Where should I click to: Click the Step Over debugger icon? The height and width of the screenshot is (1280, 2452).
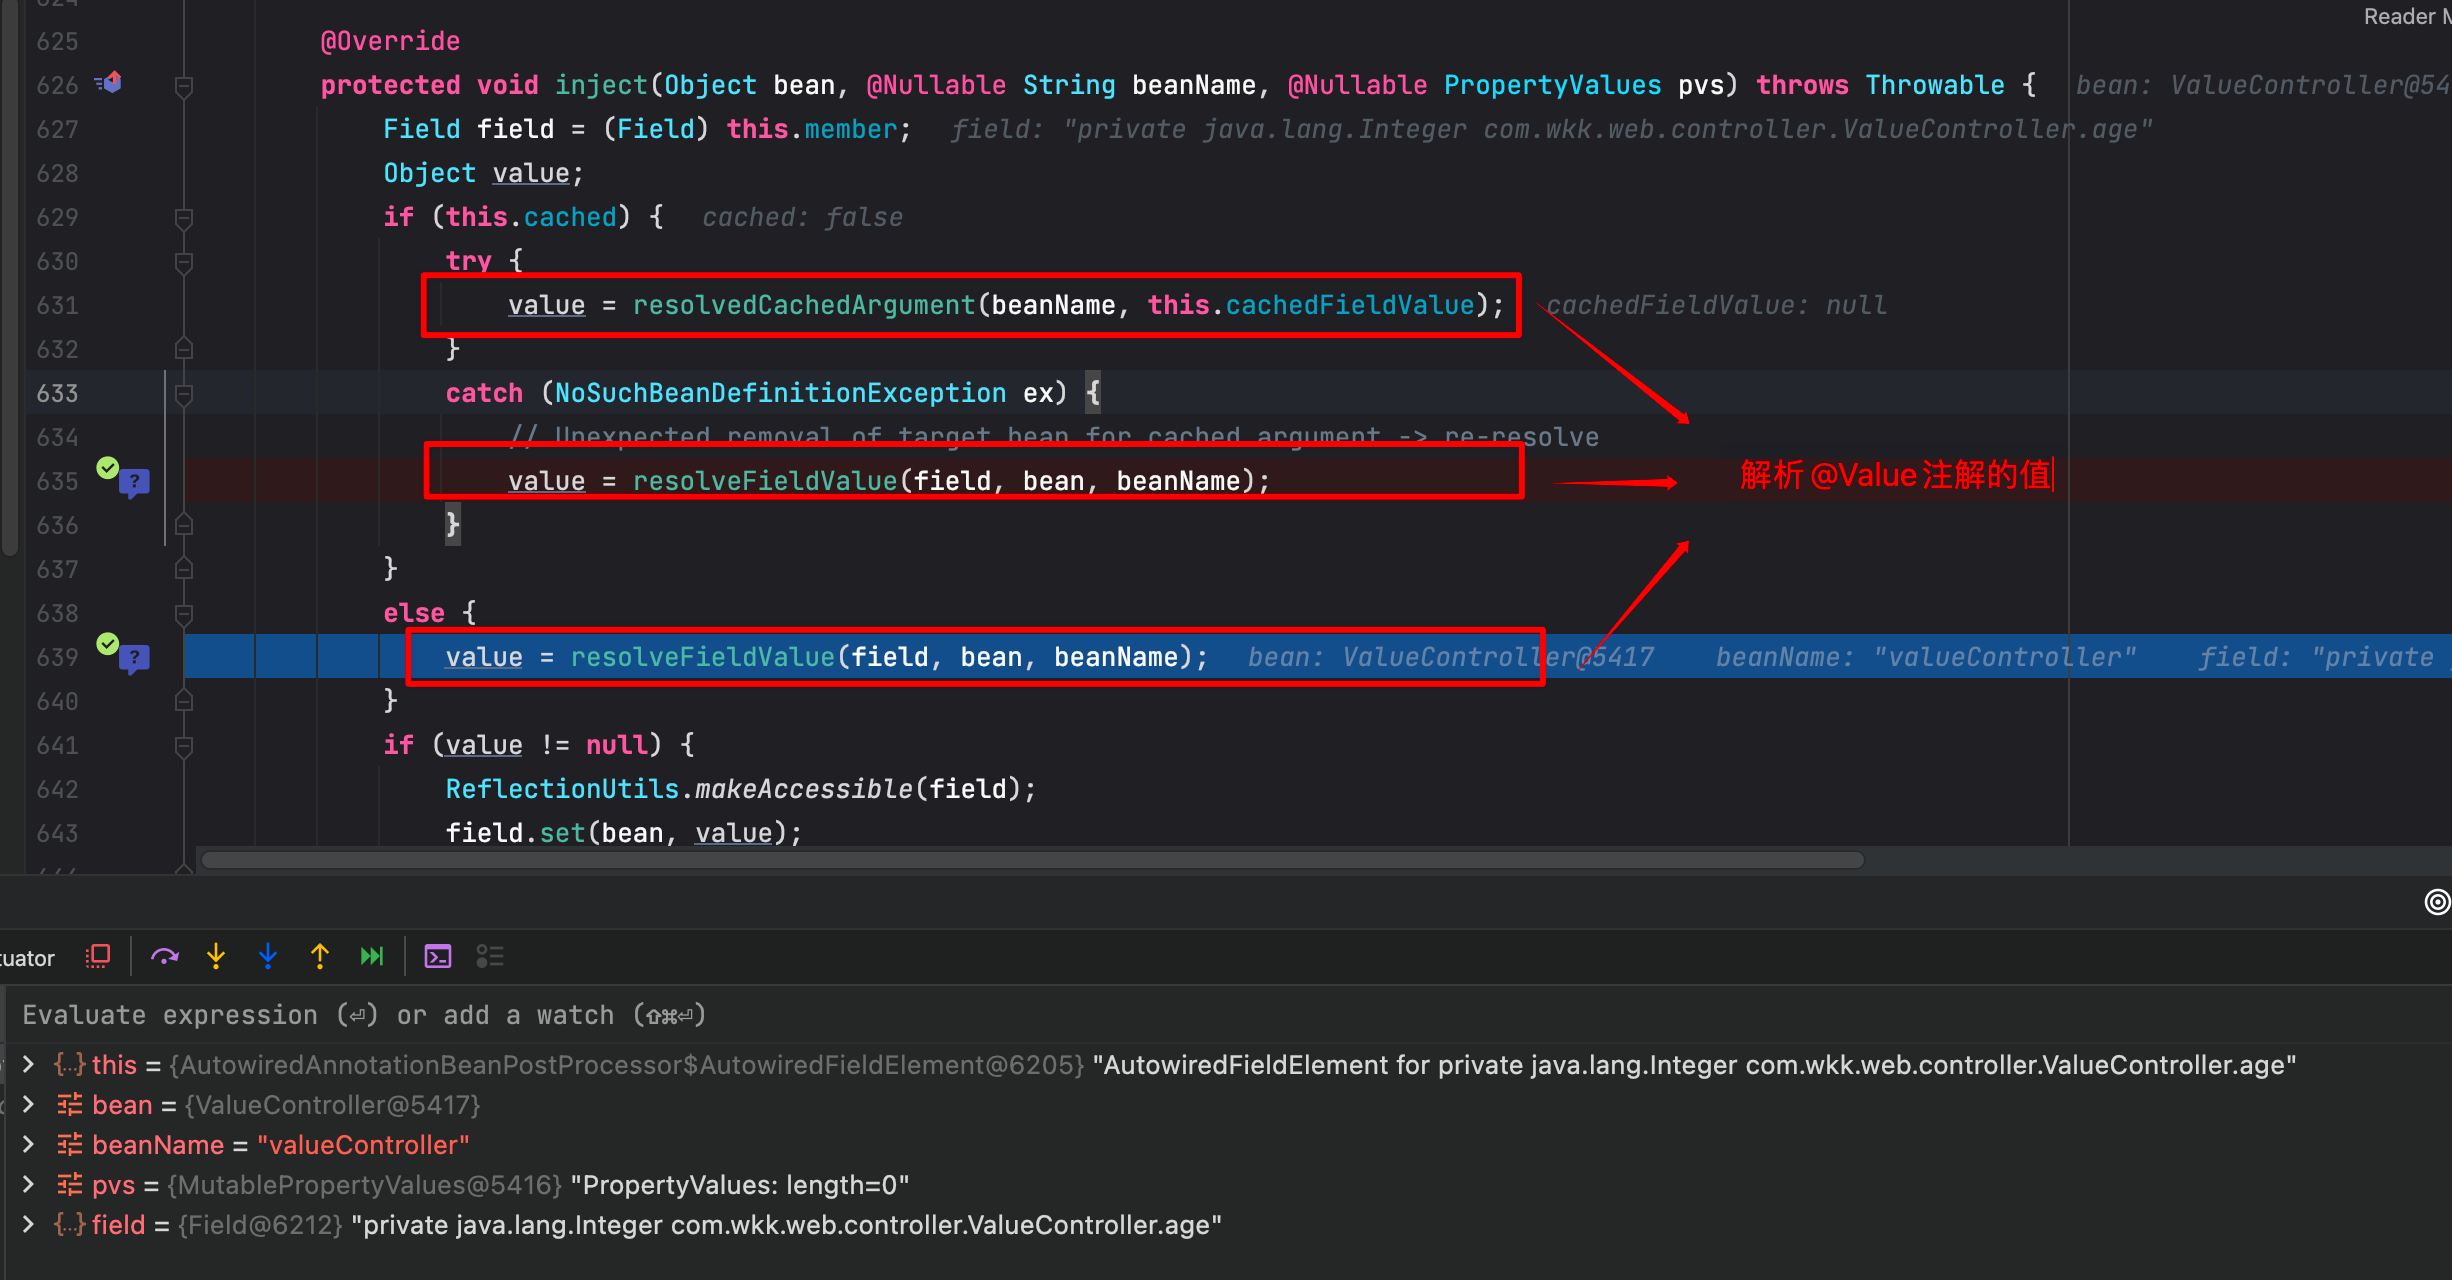coord(165,956)
